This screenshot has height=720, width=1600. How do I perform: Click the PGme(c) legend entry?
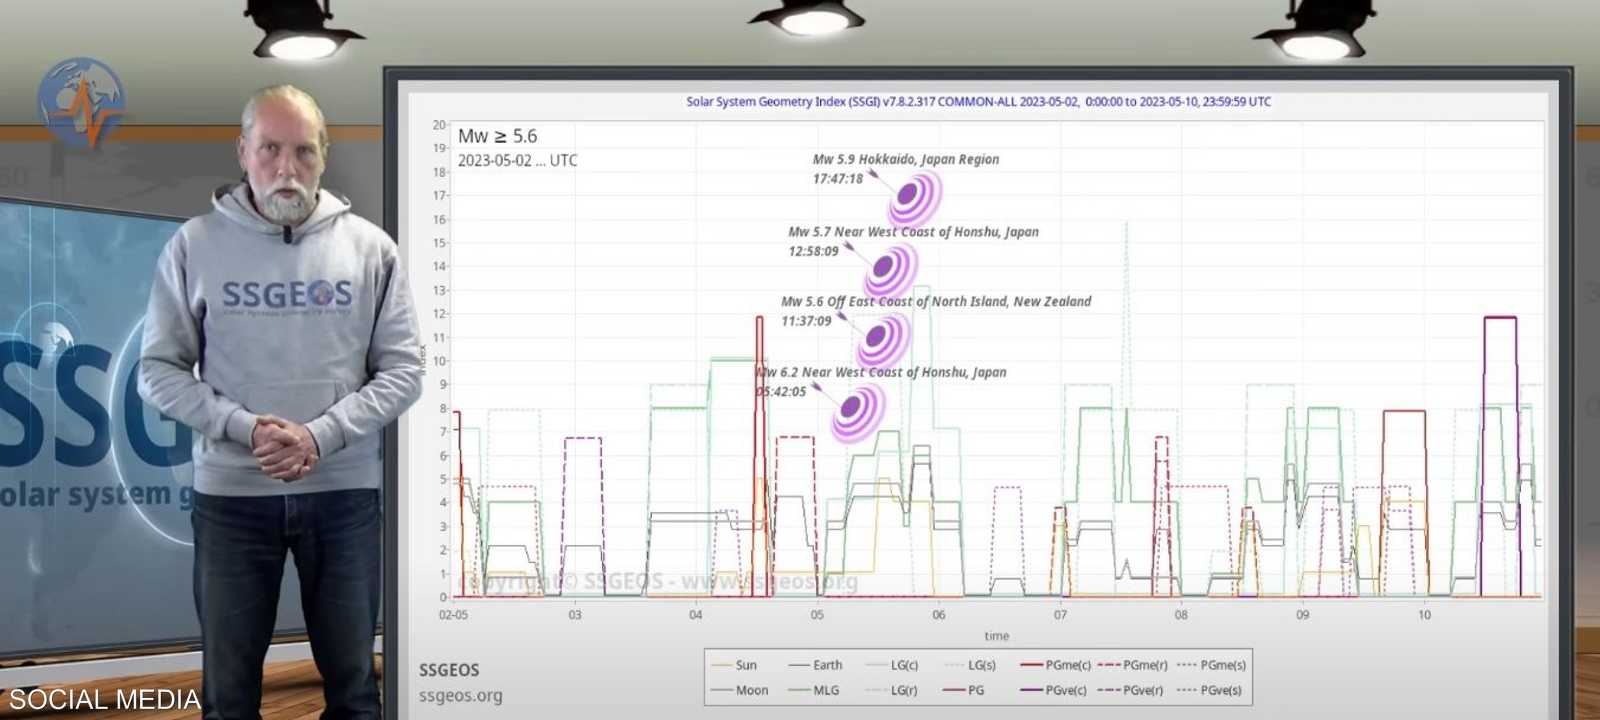(1055, 665)
